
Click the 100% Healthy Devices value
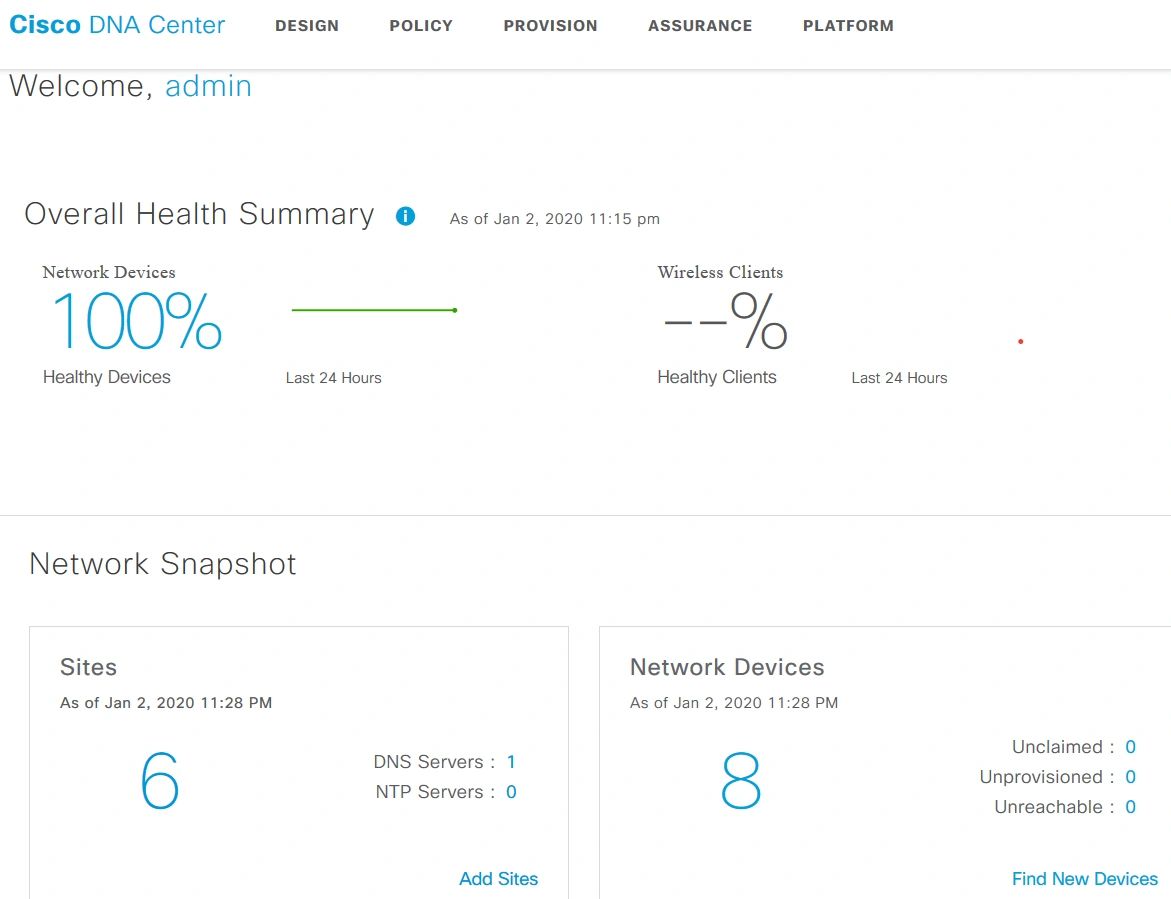[136, 321]
